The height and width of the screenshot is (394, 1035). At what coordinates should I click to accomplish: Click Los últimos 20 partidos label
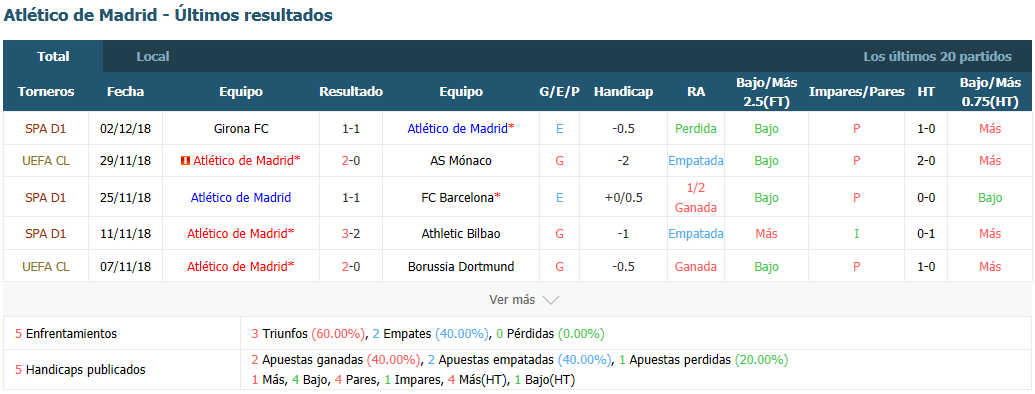tap(937, 57)
